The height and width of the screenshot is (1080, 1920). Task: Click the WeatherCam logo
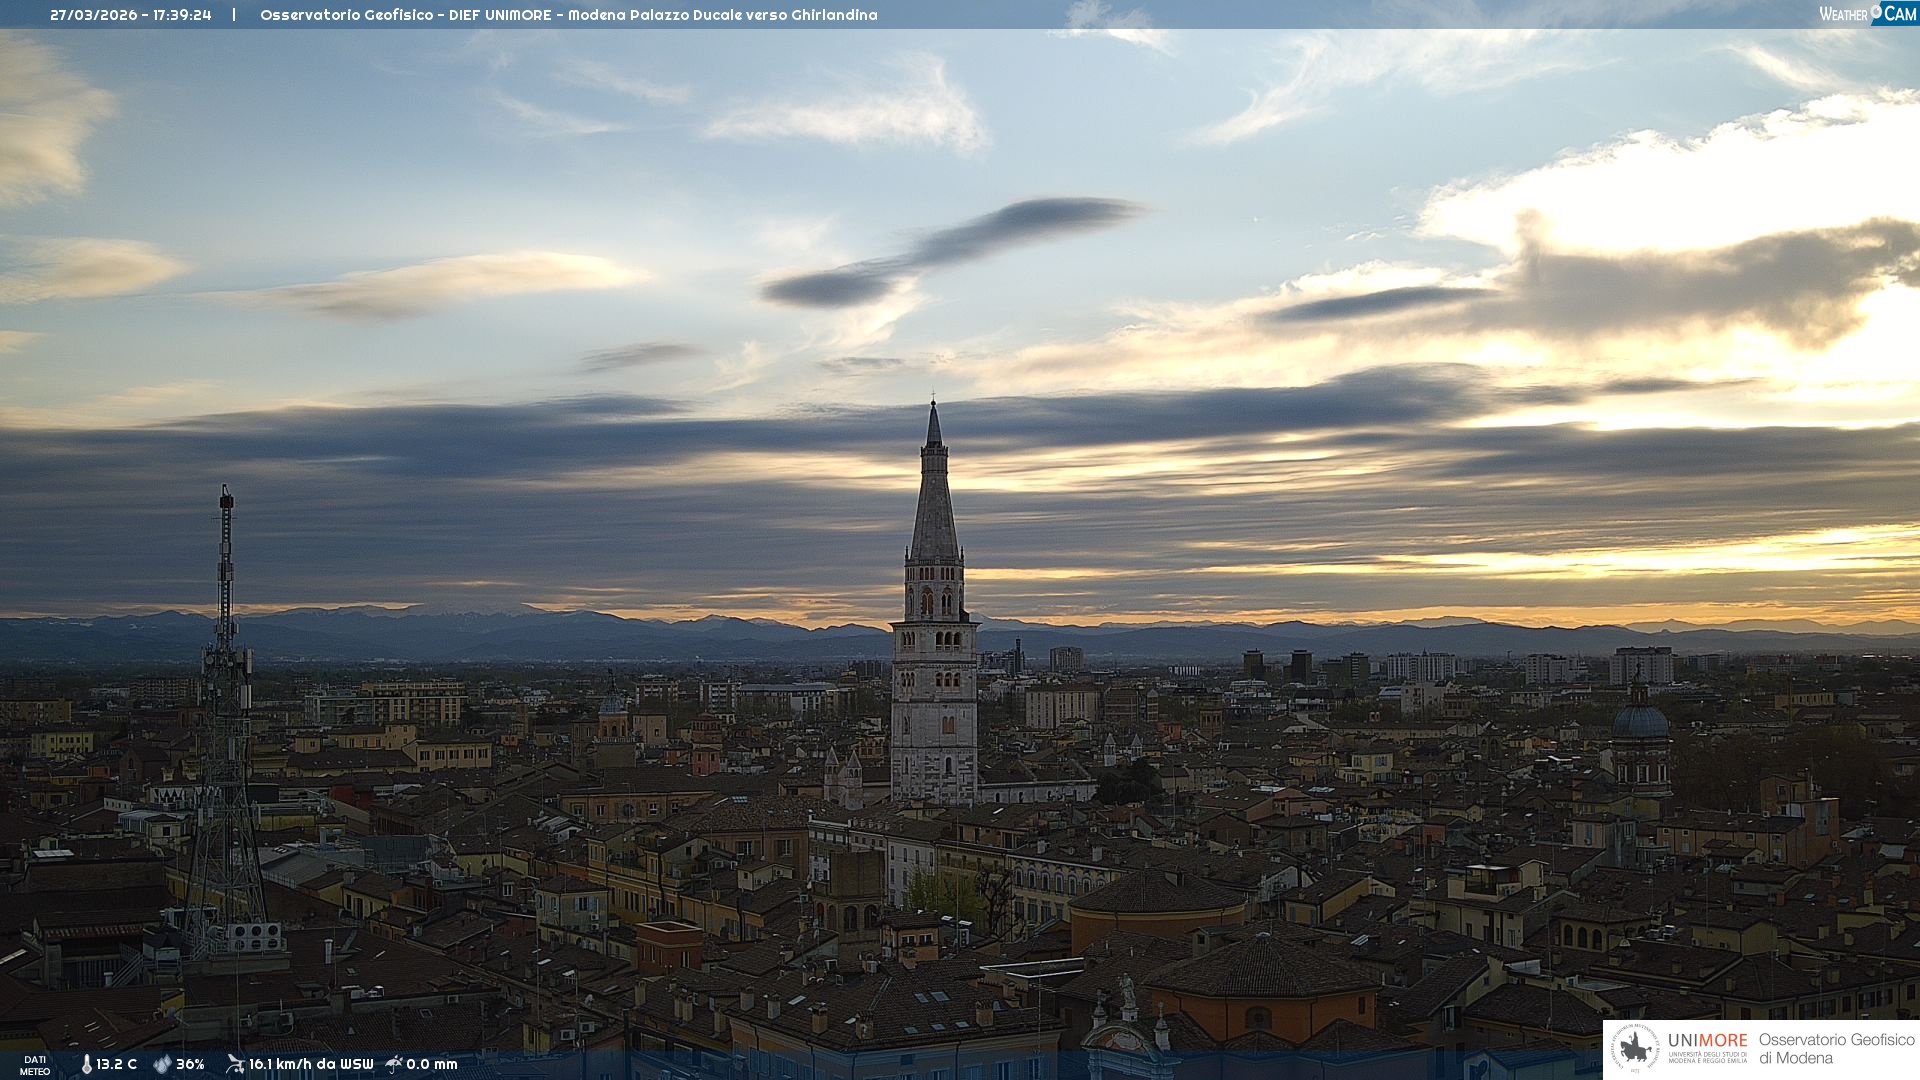tap(1867, 14)
